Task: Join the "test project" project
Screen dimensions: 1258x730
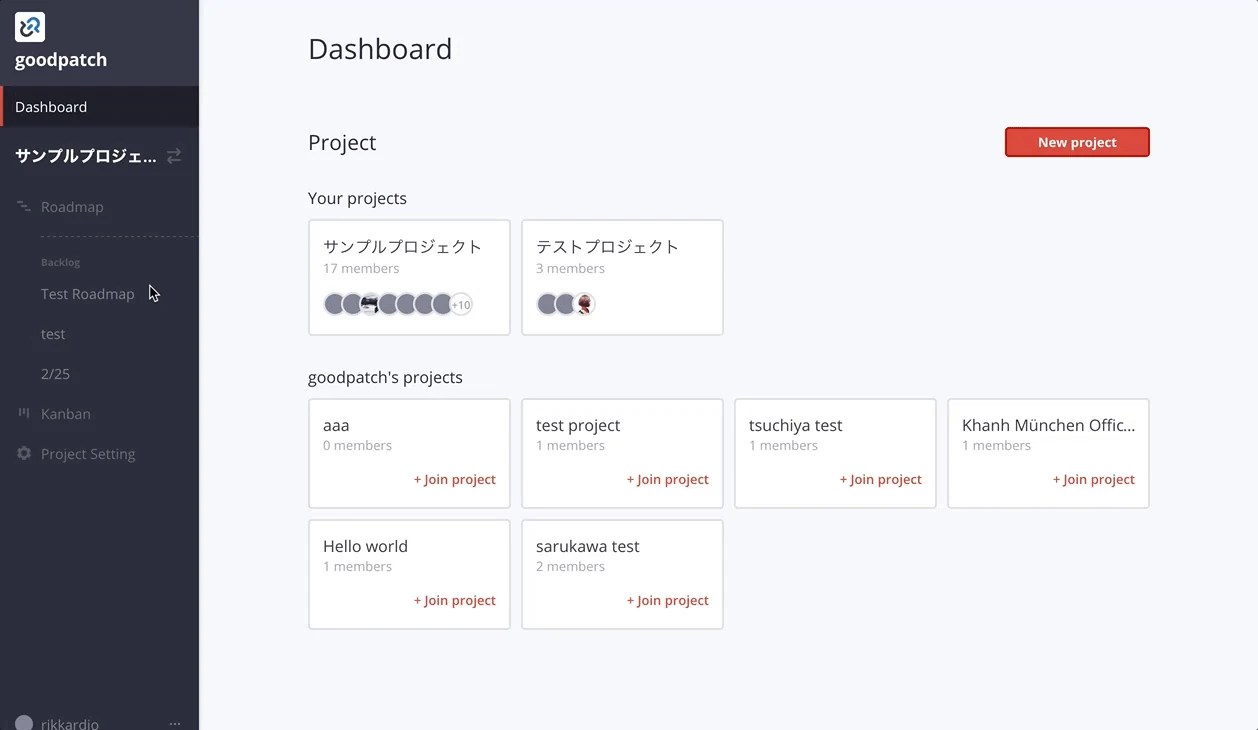Action: pos(668,479)
